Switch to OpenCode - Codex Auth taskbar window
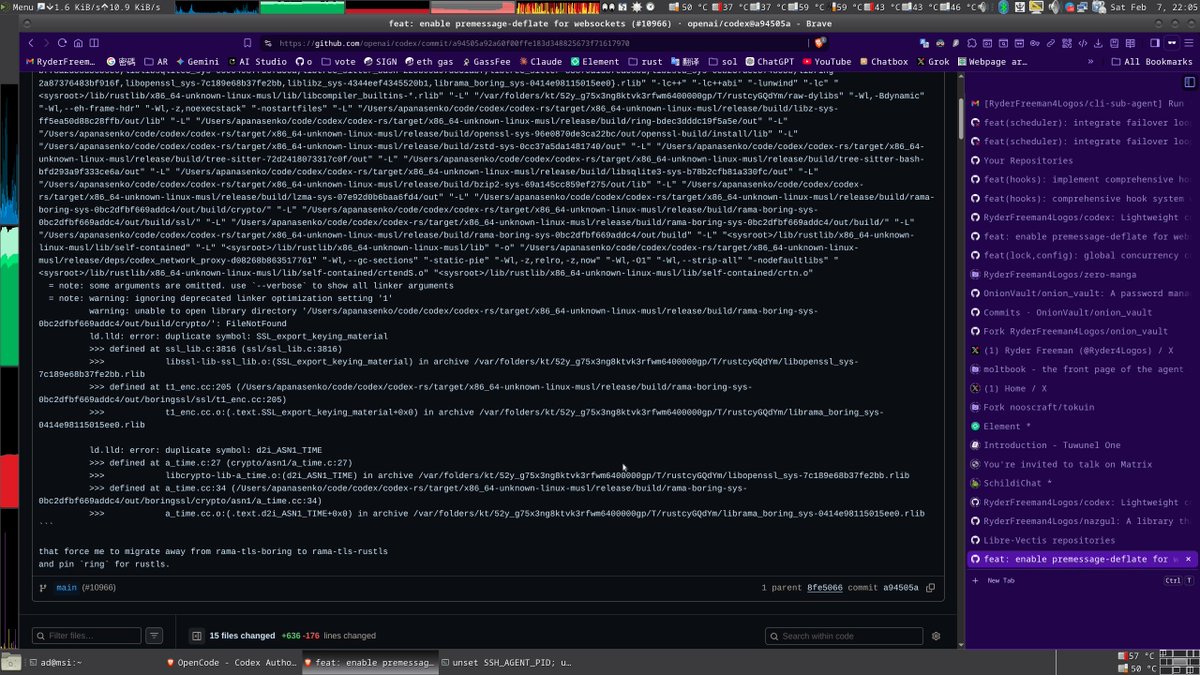Viewport: 1200px width, 675px height. (231, 662)
